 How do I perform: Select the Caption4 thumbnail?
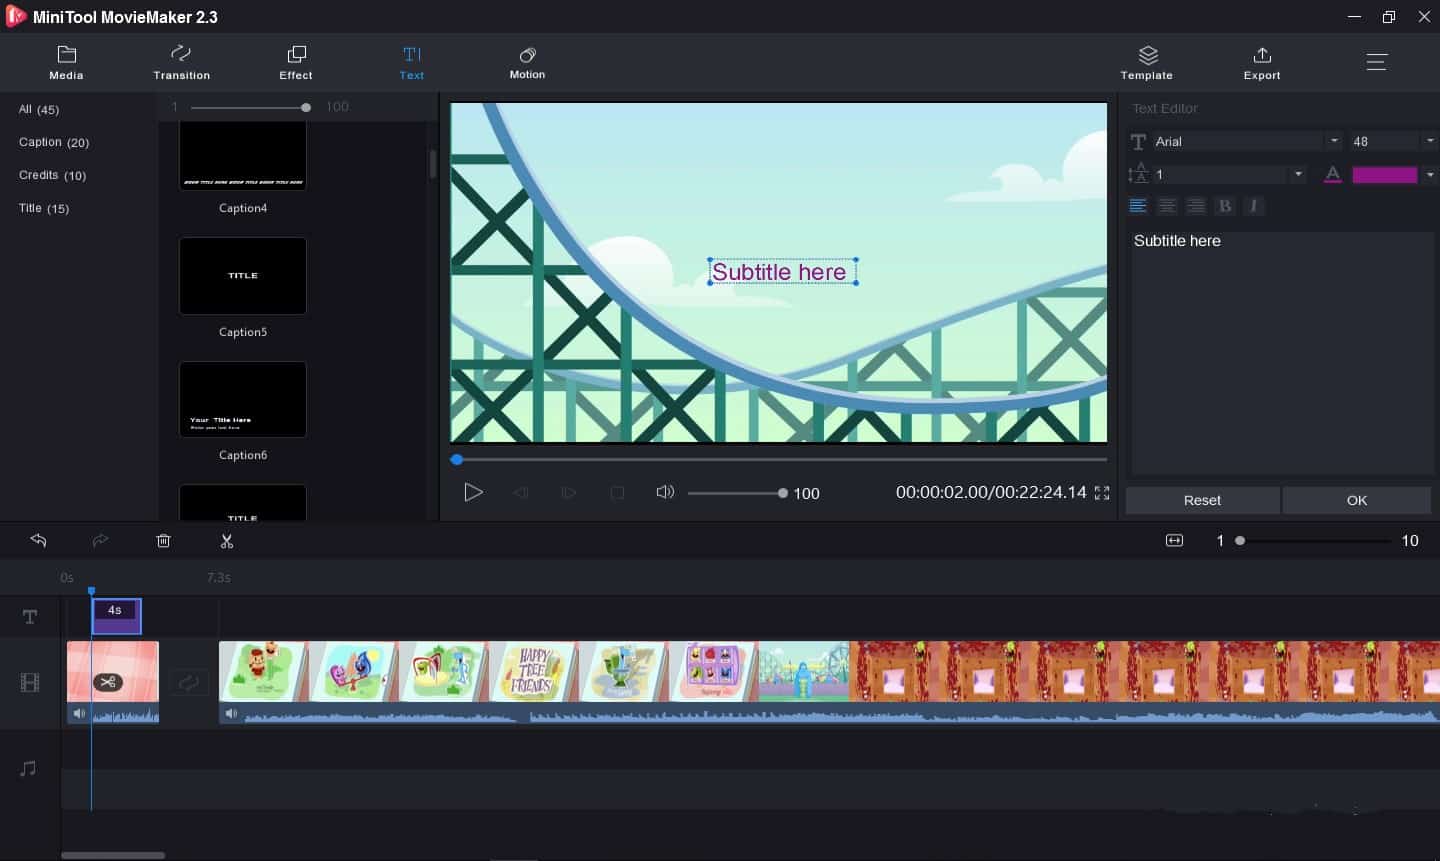click(x=243, y=157)
